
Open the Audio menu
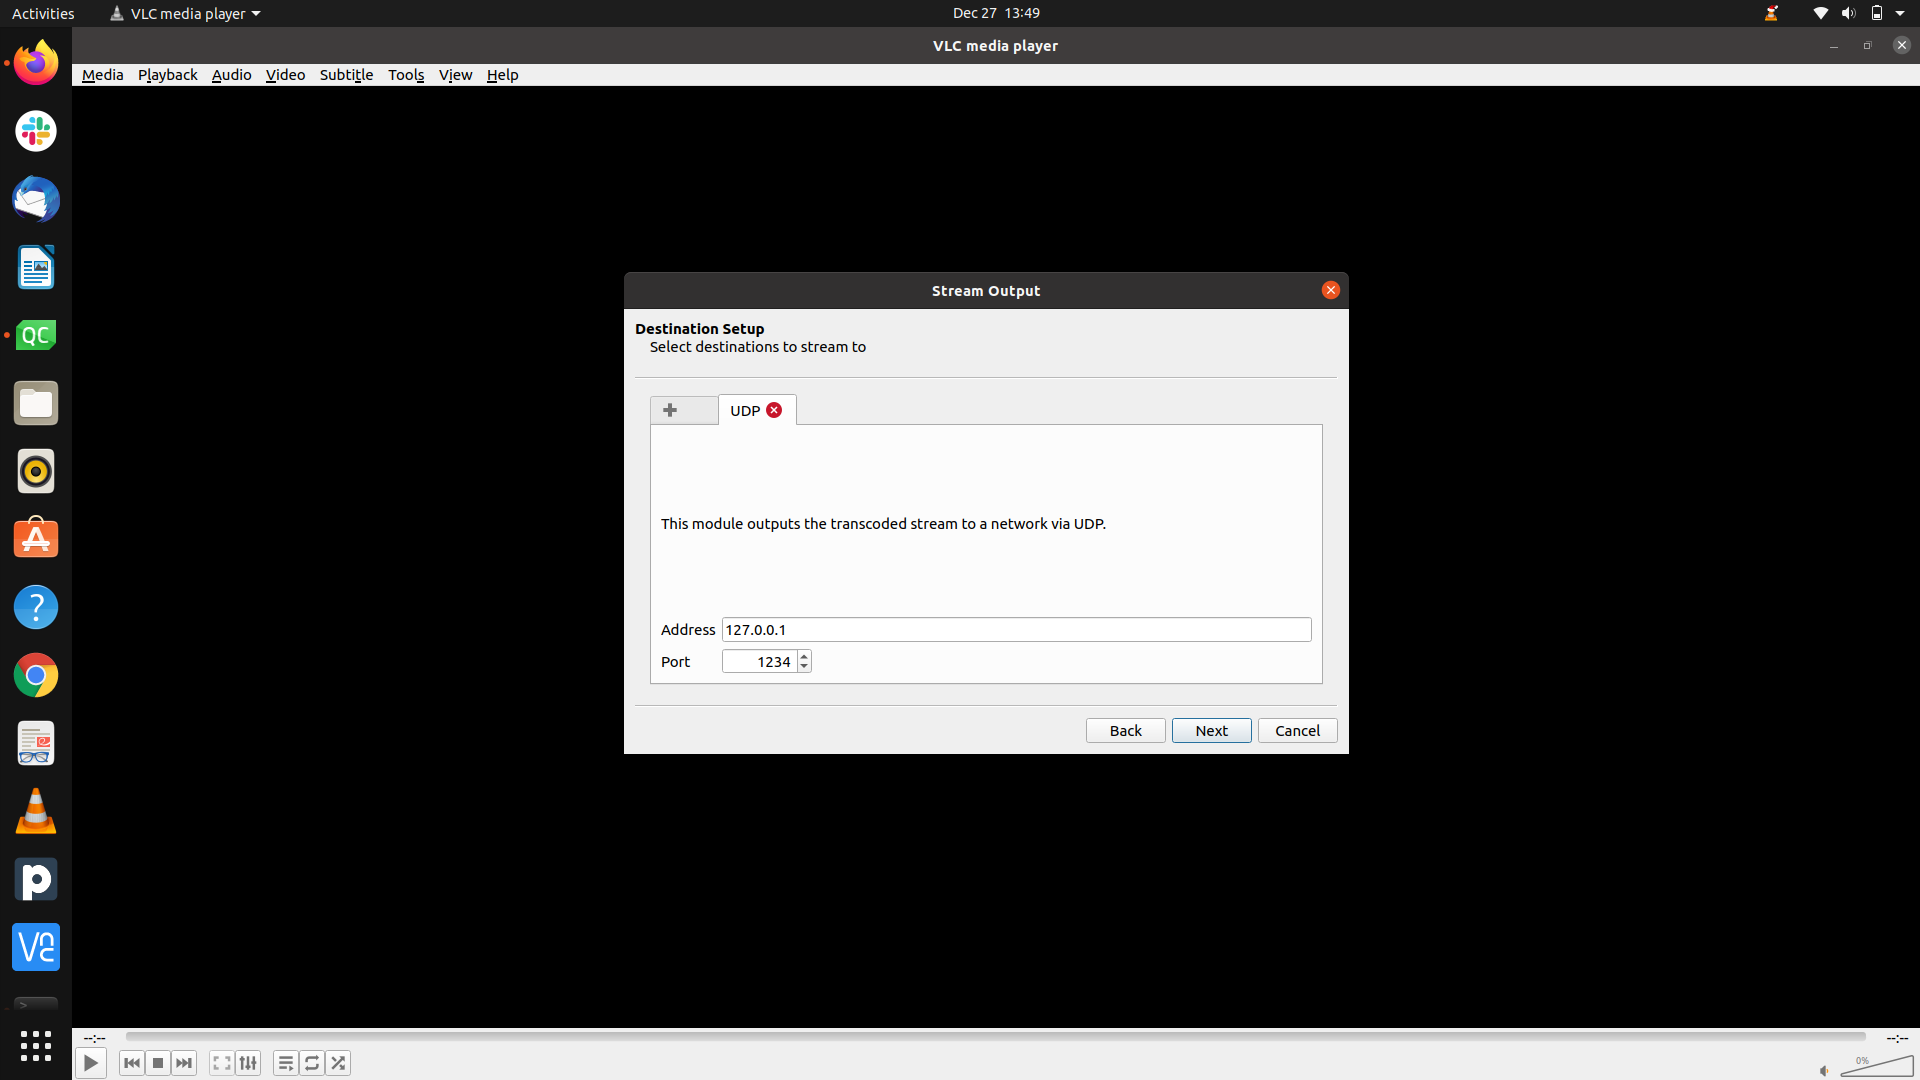[x=231, y=75]
